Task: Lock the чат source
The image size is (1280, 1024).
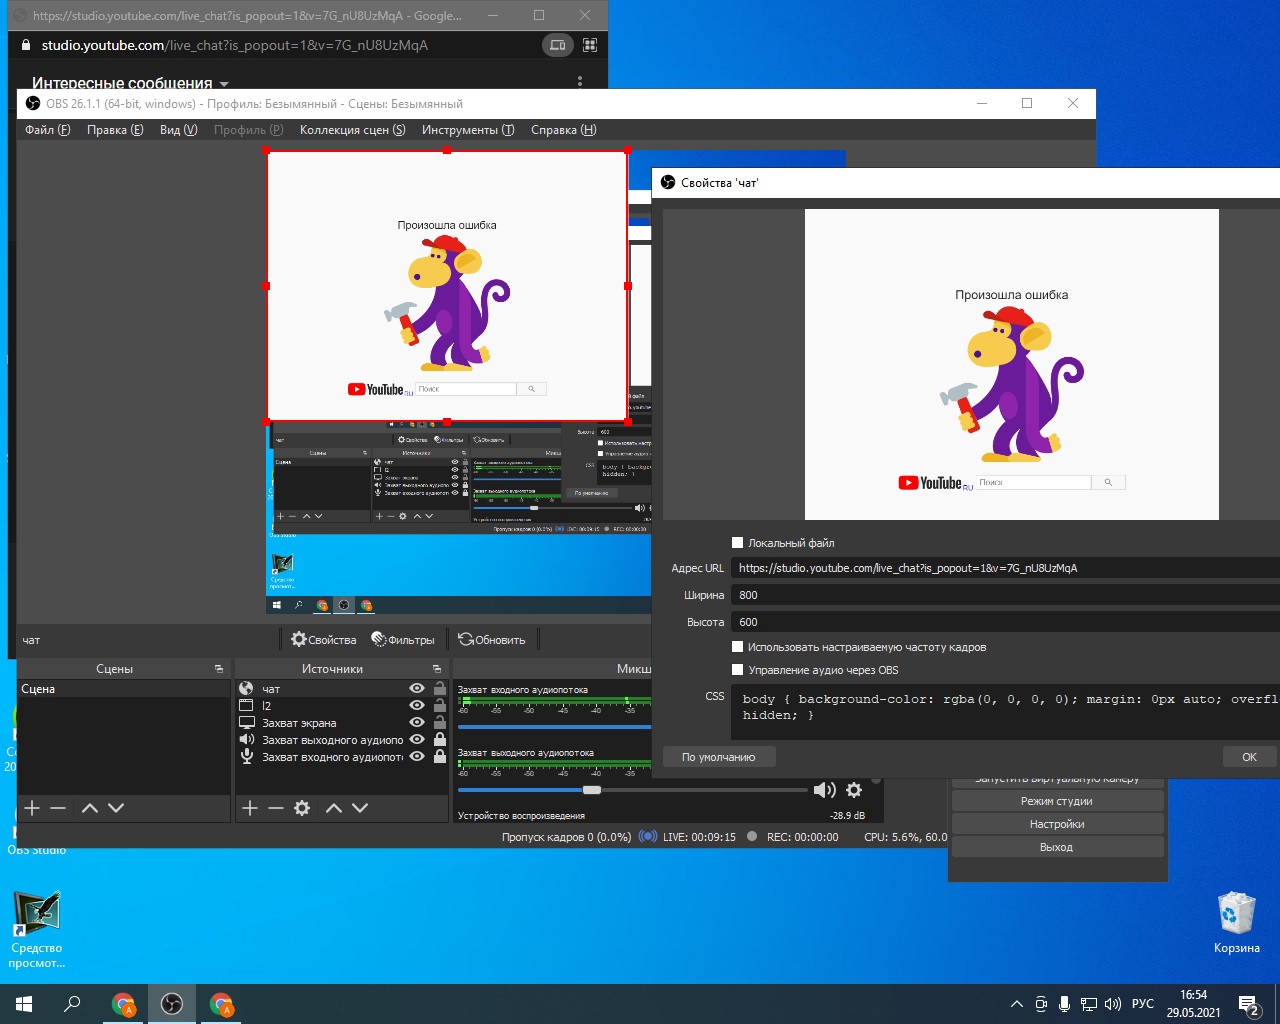Action: pyautogui.click(x=440, y=689)
